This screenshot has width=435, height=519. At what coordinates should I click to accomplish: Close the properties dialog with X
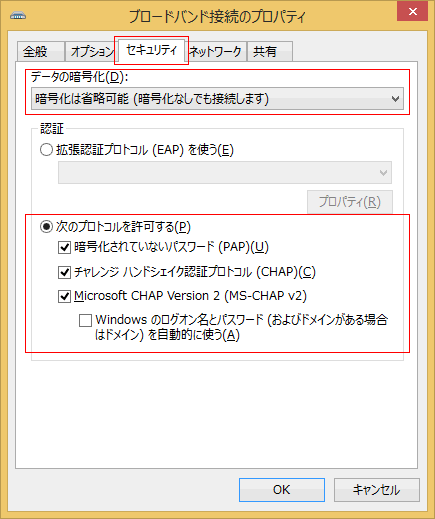413,12
